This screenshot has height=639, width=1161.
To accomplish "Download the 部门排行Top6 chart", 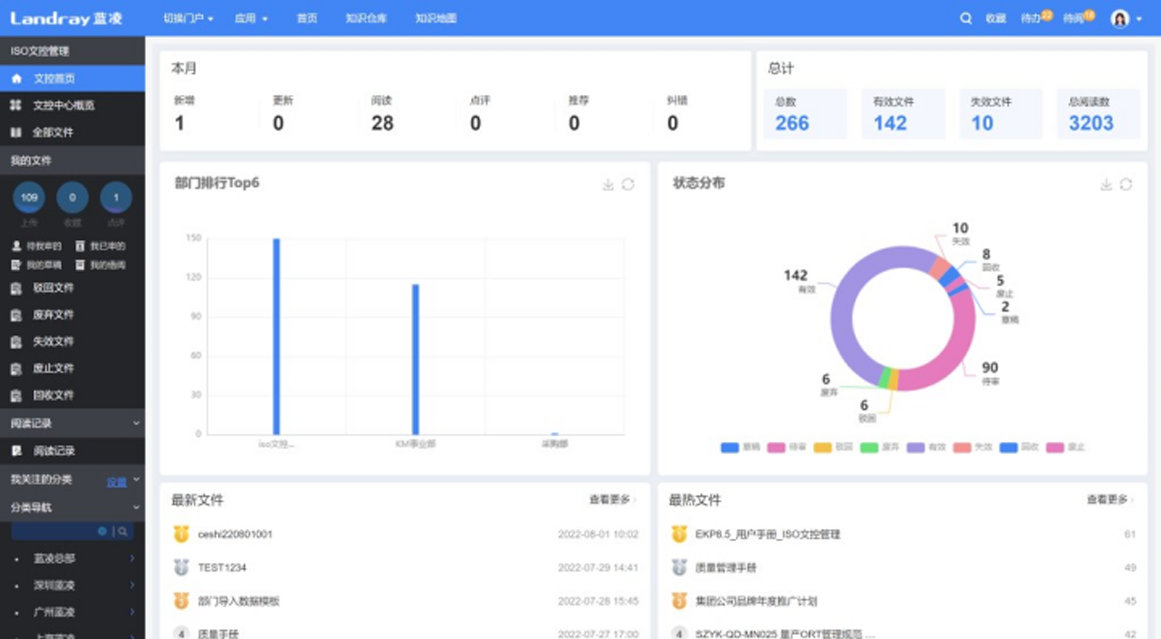I will coord(608,185).
